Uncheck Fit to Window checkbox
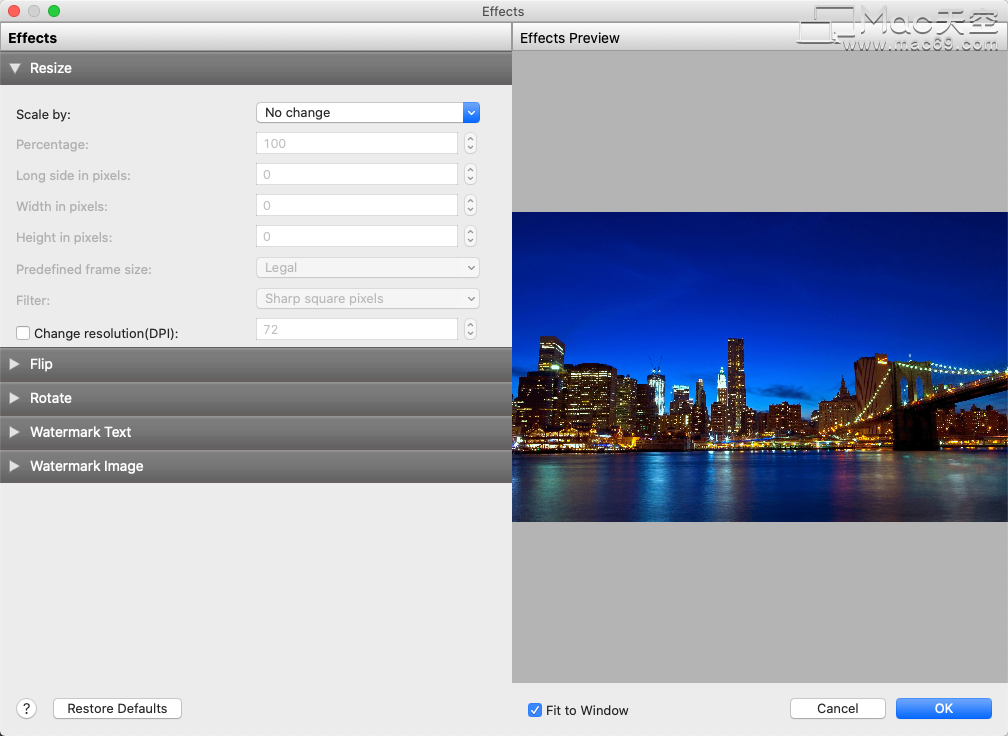1008x736 pixels. [535, 710]
